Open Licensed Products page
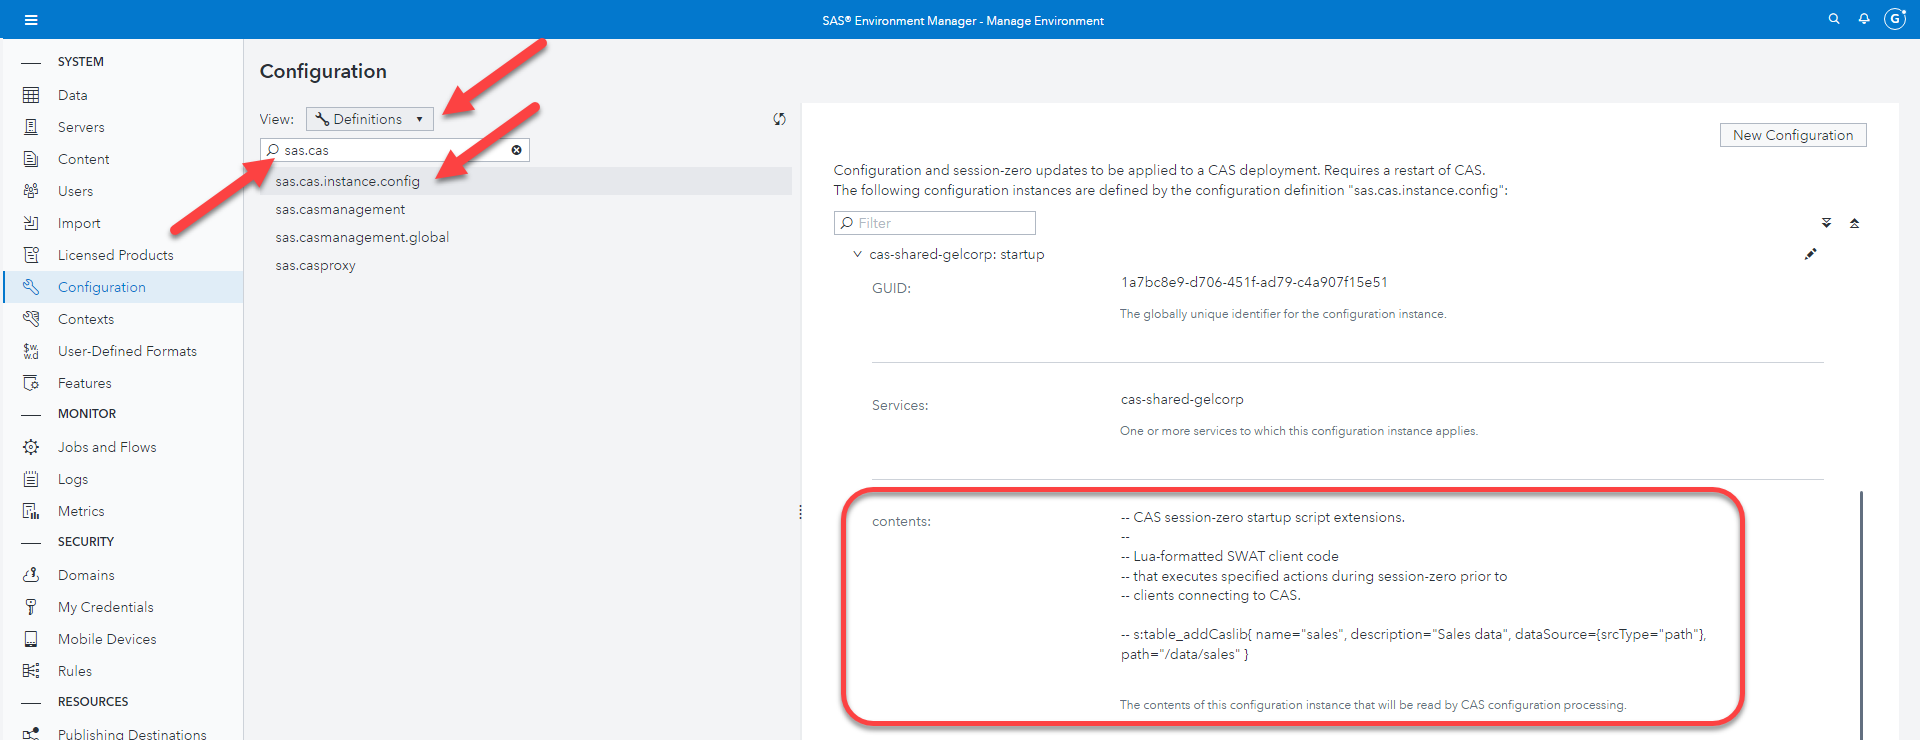The image size is (1920, 740). [116, 255]
